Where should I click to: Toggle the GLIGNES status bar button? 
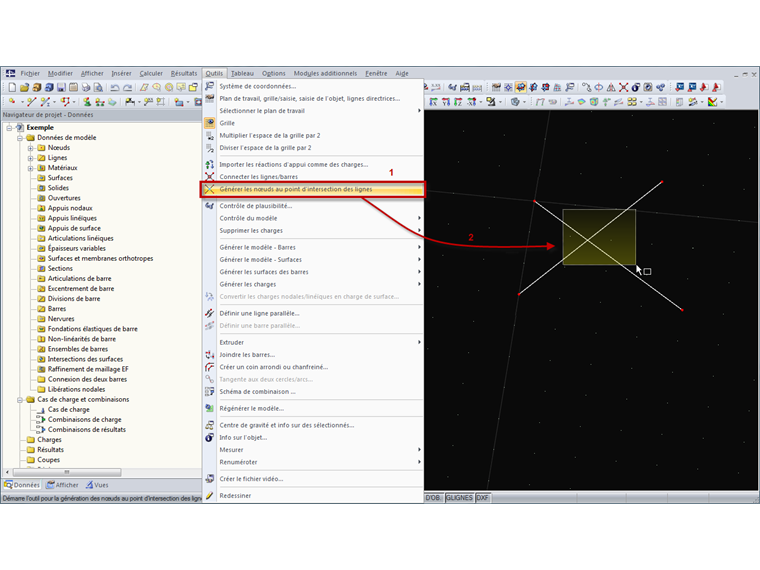click(459, 498)
